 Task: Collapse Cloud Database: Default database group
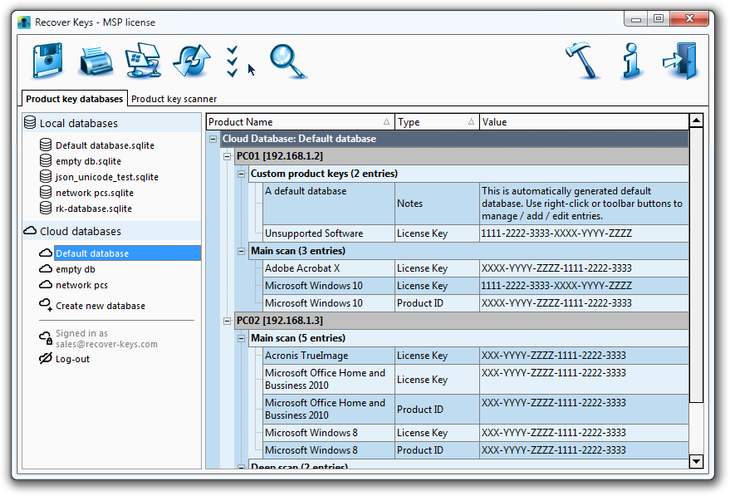click(213, 139)
